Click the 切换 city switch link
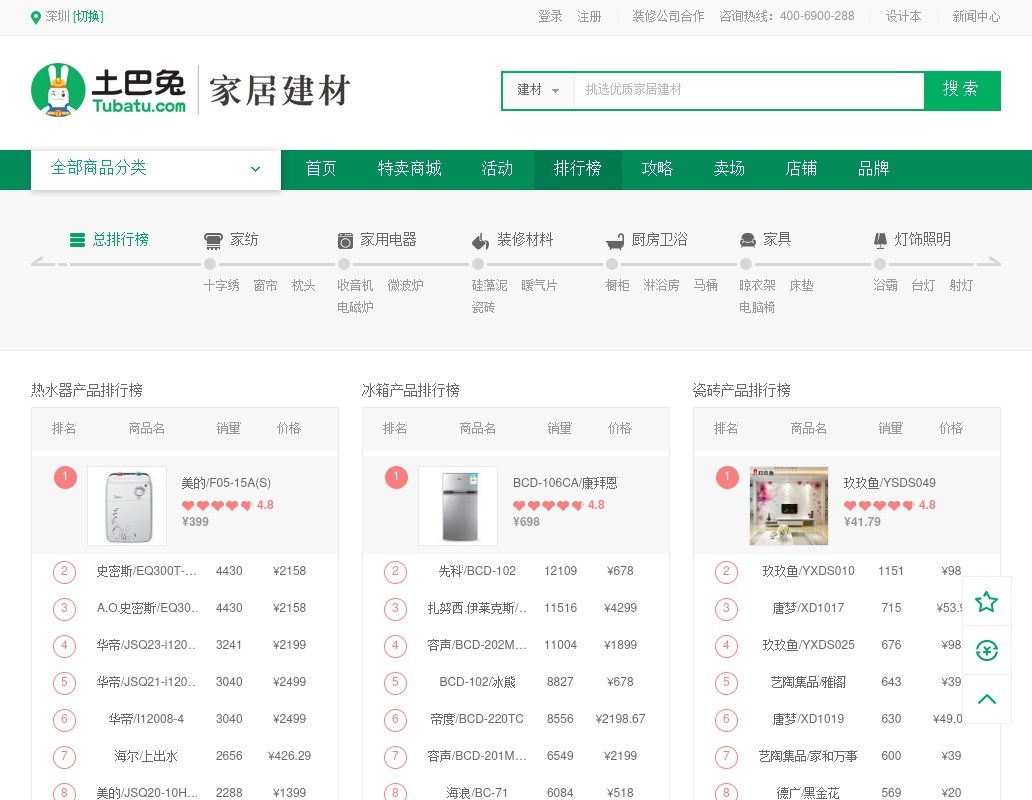 pyautogui.click(x=88, y=17)
